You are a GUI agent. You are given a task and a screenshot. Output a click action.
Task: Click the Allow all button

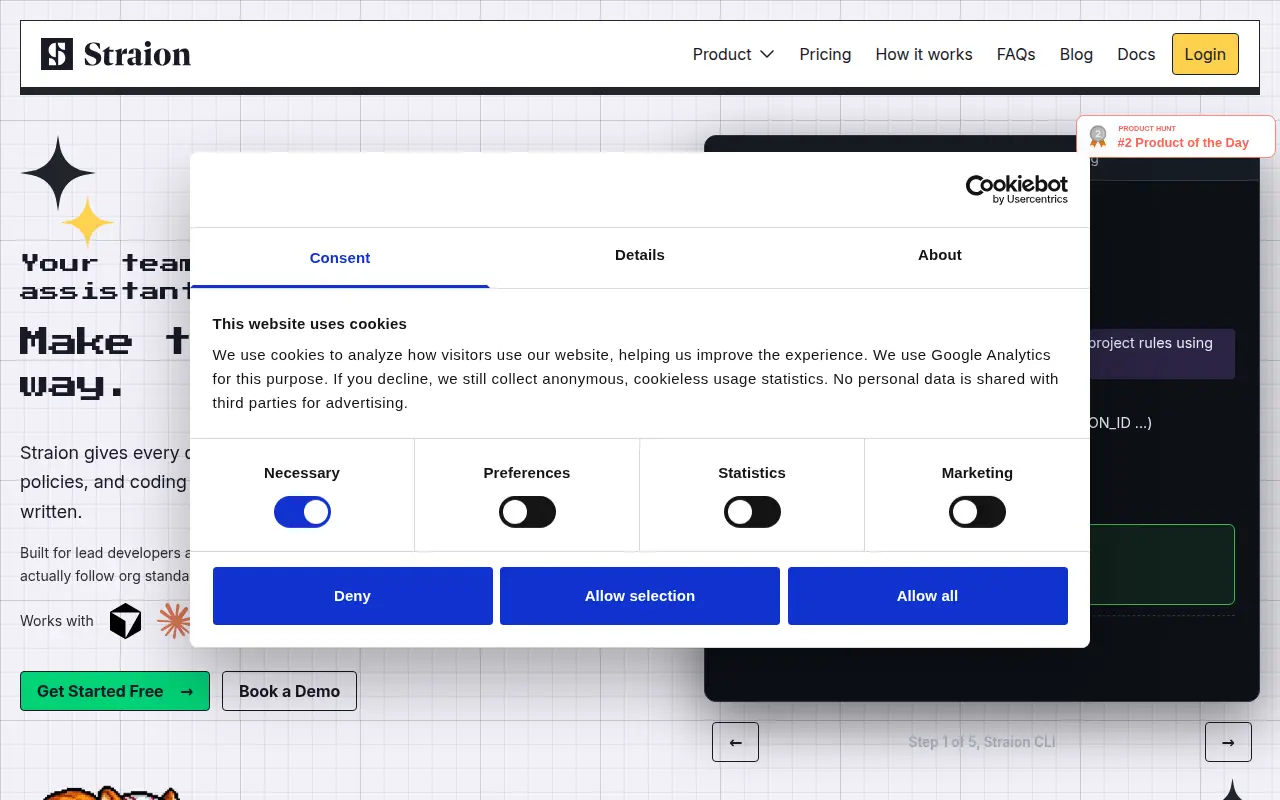(928, 596)
